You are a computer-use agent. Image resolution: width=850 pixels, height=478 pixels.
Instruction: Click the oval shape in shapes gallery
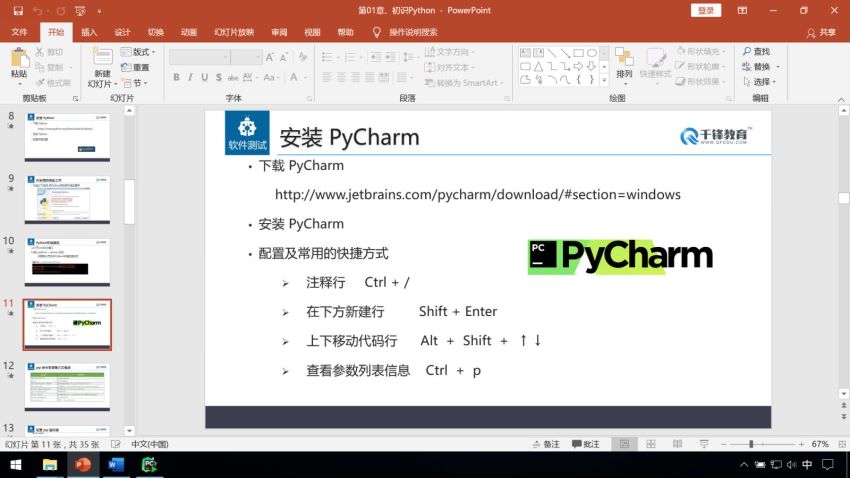pos(592,53)
